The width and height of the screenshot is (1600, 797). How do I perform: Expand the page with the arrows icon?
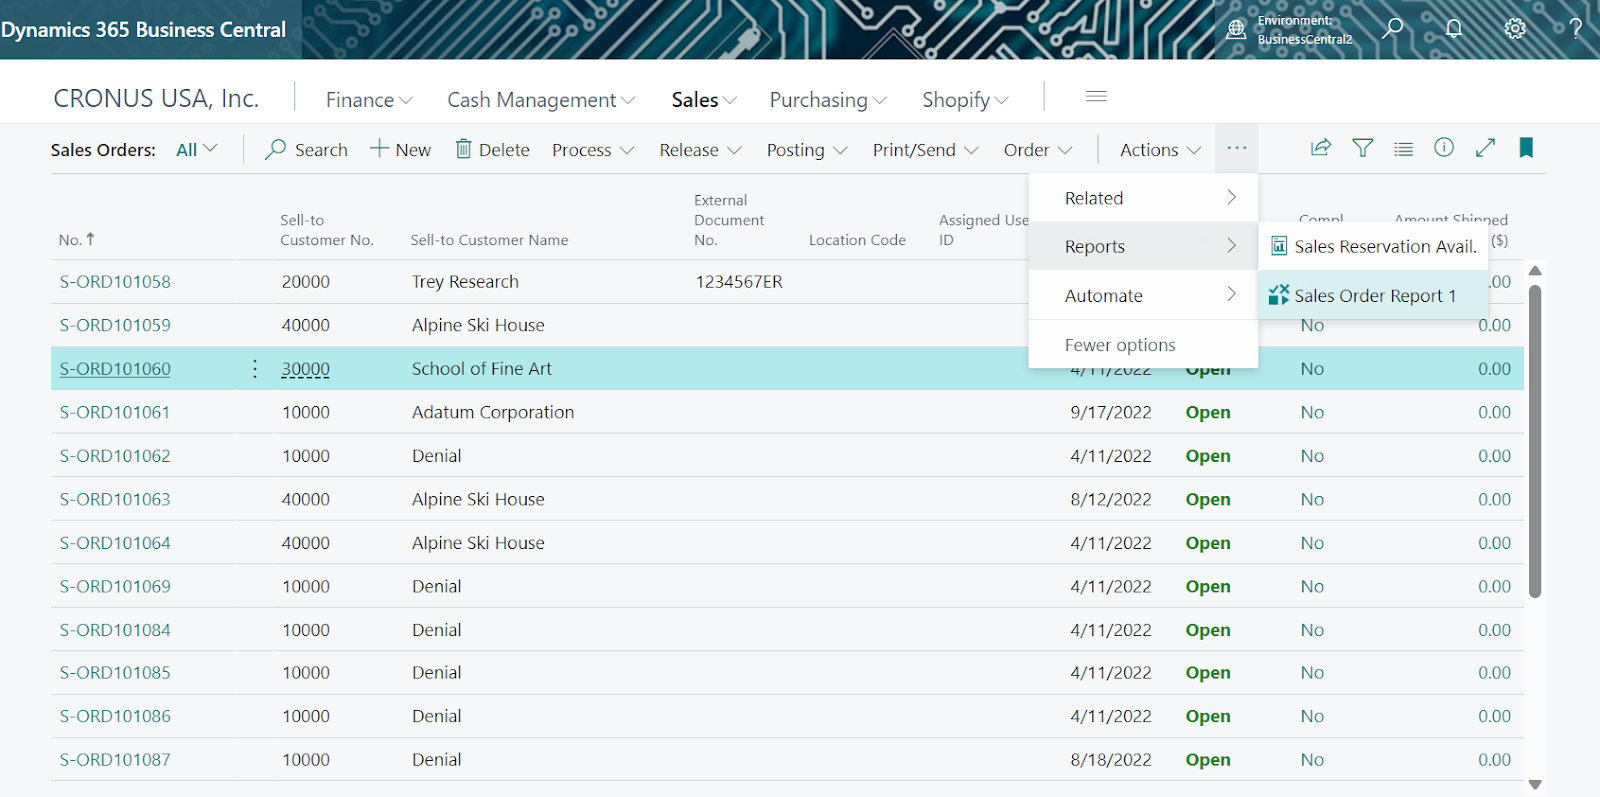1486,148
